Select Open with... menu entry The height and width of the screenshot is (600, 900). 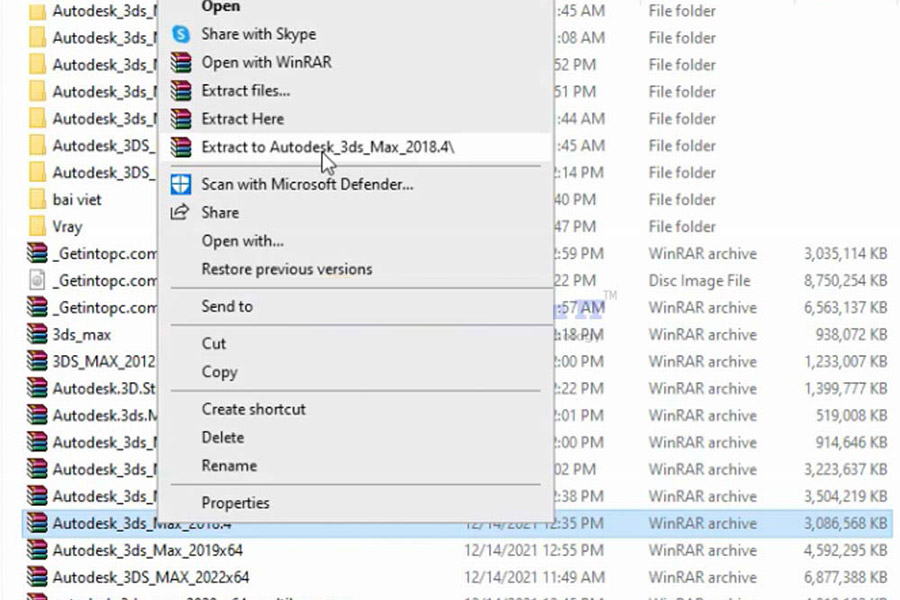[x=242, y=241]
